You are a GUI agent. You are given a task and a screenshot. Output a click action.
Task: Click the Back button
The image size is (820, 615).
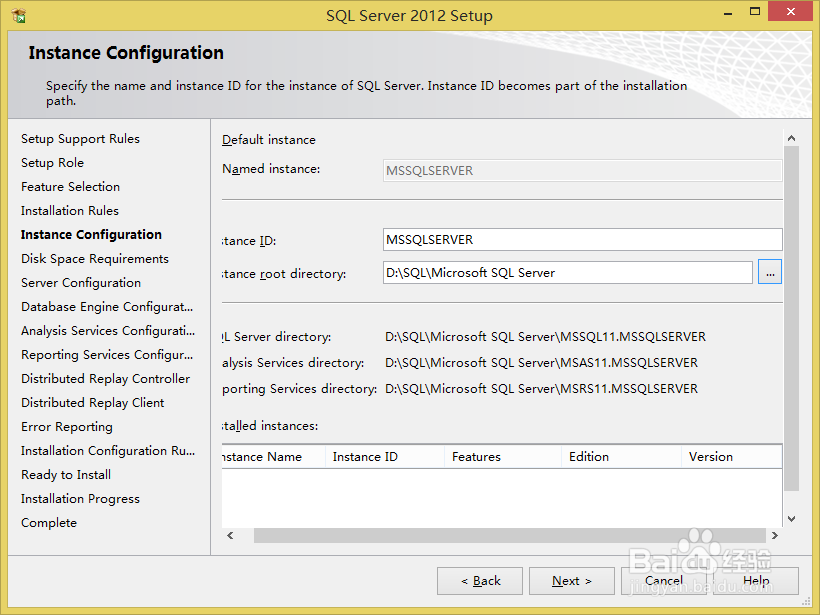(x=479, y=581)
